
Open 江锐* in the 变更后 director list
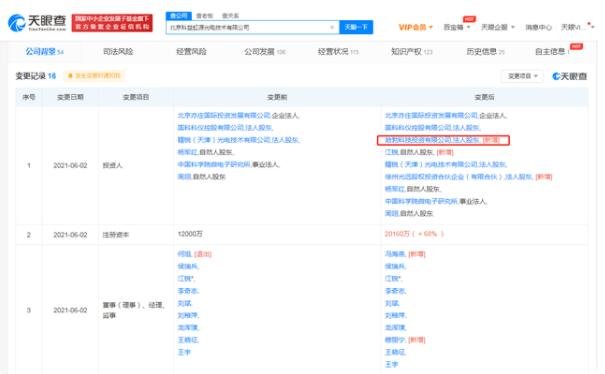point(393,278)
